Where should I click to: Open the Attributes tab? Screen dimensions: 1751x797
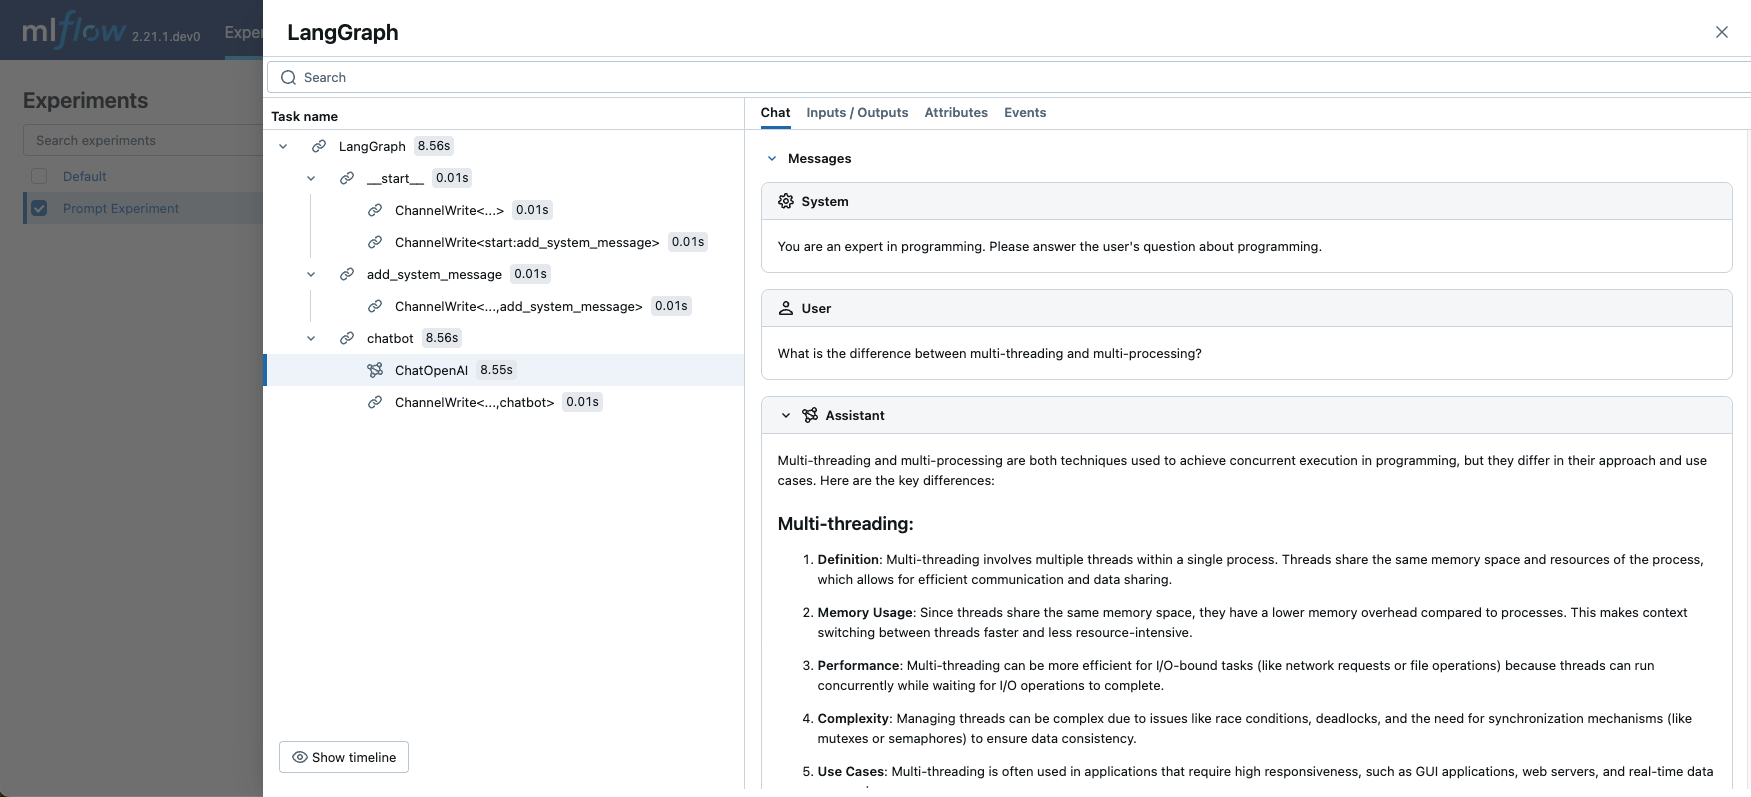(x=956, y=113)
